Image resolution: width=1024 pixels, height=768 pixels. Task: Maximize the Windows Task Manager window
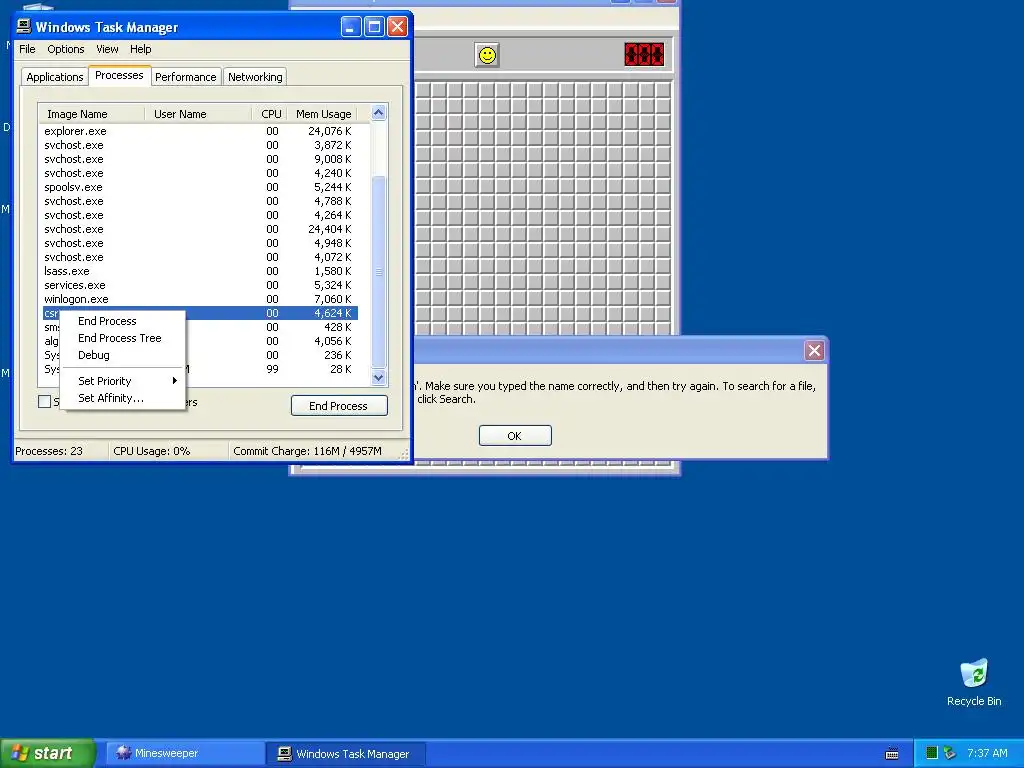coord(374,27)
